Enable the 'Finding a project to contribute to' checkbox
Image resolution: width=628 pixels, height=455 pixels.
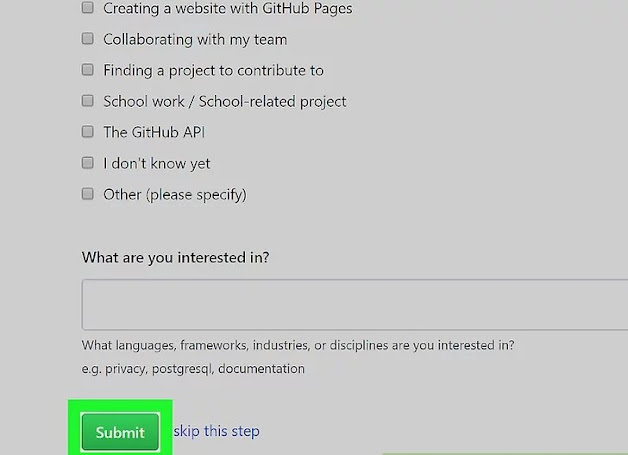point(88,70)
